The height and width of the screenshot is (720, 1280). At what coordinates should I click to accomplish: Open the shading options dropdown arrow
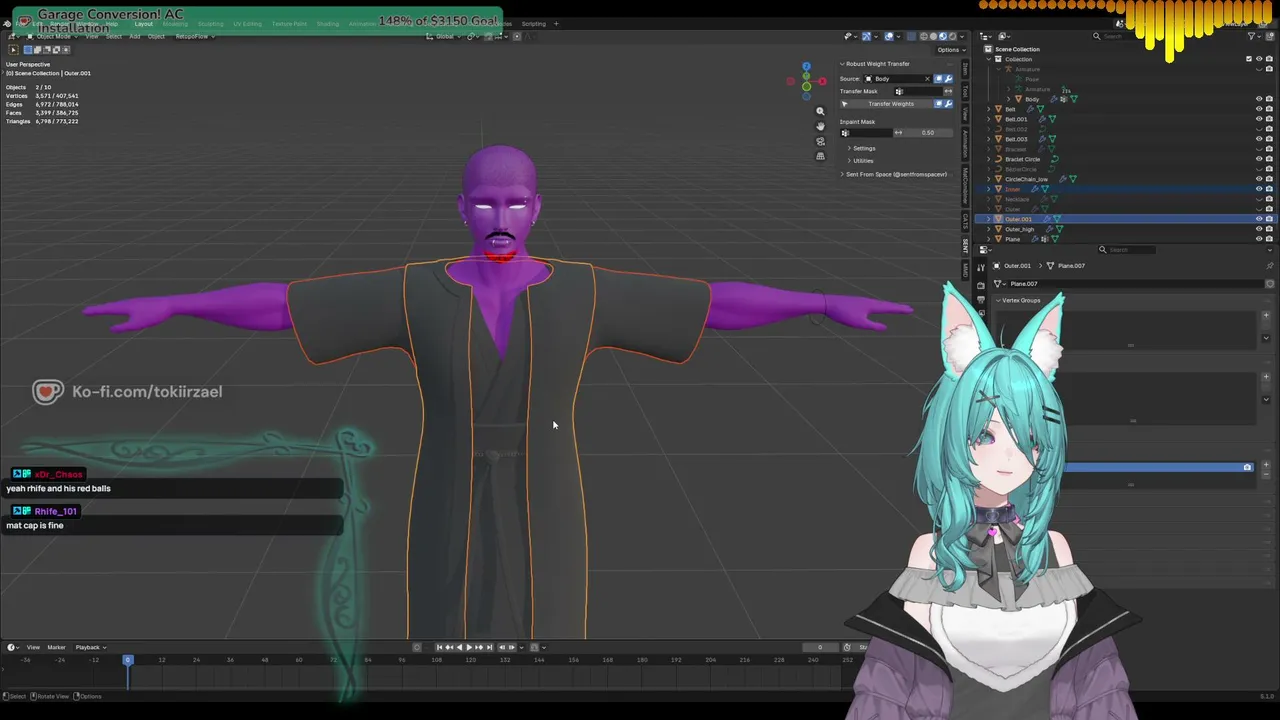962,36
